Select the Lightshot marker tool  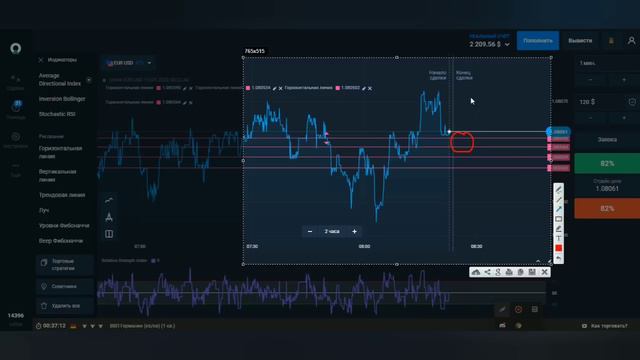pos(558,229)
